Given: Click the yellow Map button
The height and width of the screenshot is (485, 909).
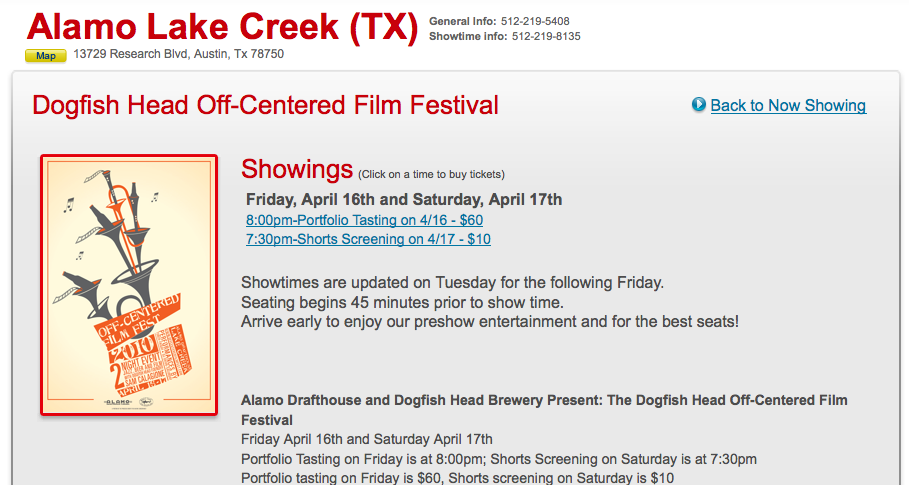Looking at the screenshot, I should [x=46, y=56].
